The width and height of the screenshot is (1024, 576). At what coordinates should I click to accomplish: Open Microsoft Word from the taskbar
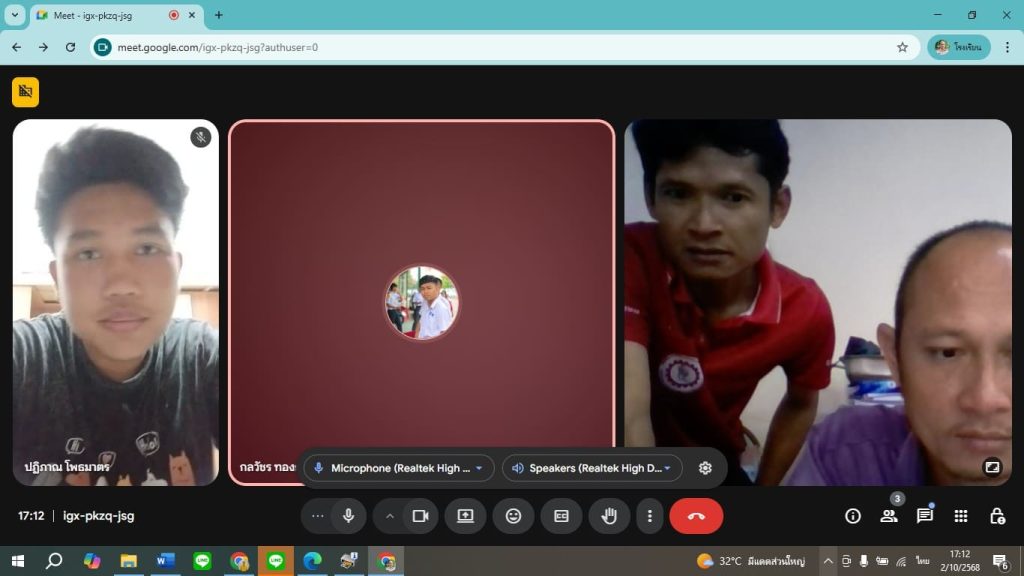165,561
